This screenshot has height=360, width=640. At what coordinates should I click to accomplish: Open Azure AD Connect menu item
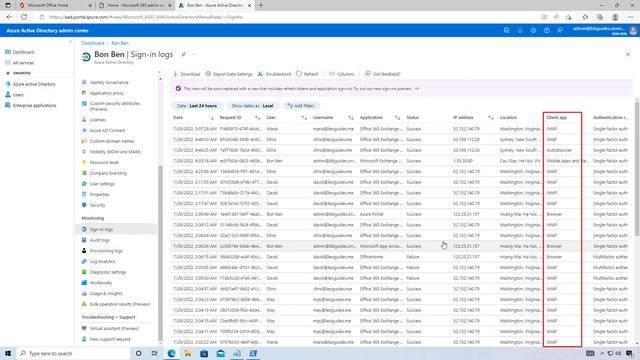tap(107, 130)
